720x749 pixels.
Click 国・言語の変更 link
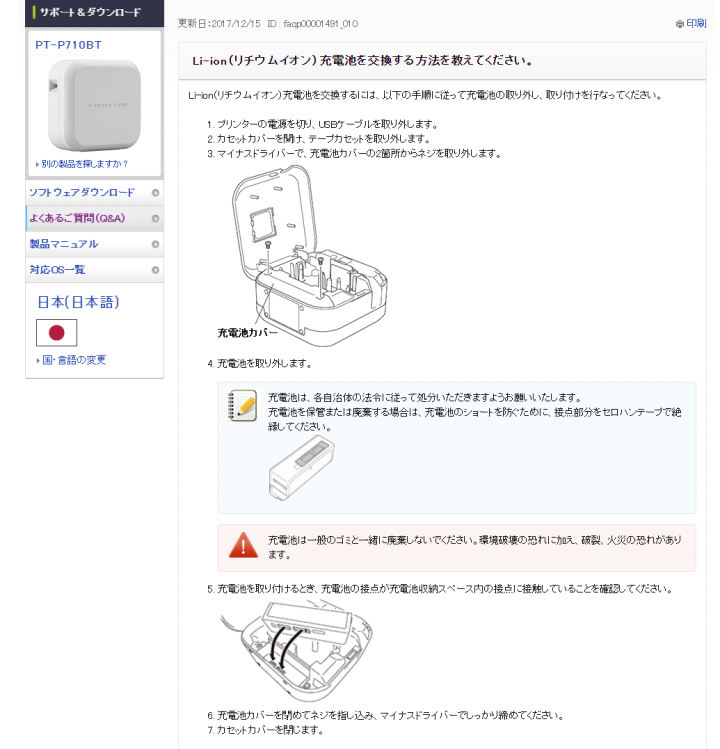click(74, 360)
